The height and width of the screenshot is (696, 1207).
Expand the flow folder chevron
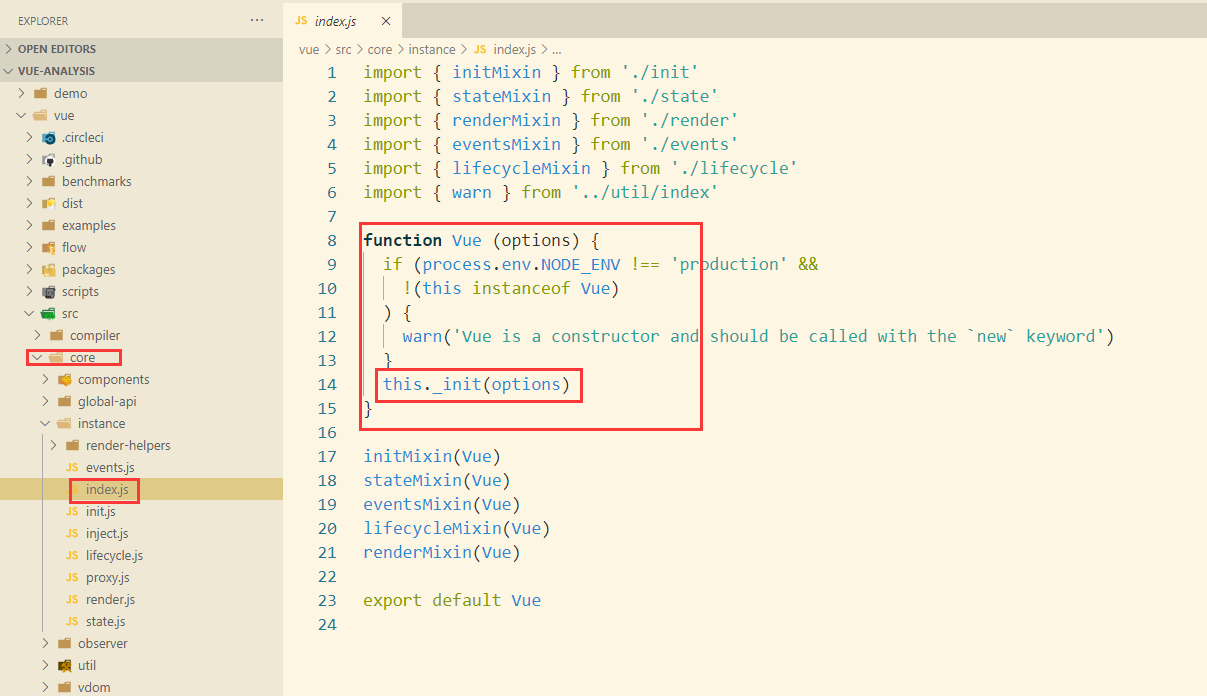(30, 247)
